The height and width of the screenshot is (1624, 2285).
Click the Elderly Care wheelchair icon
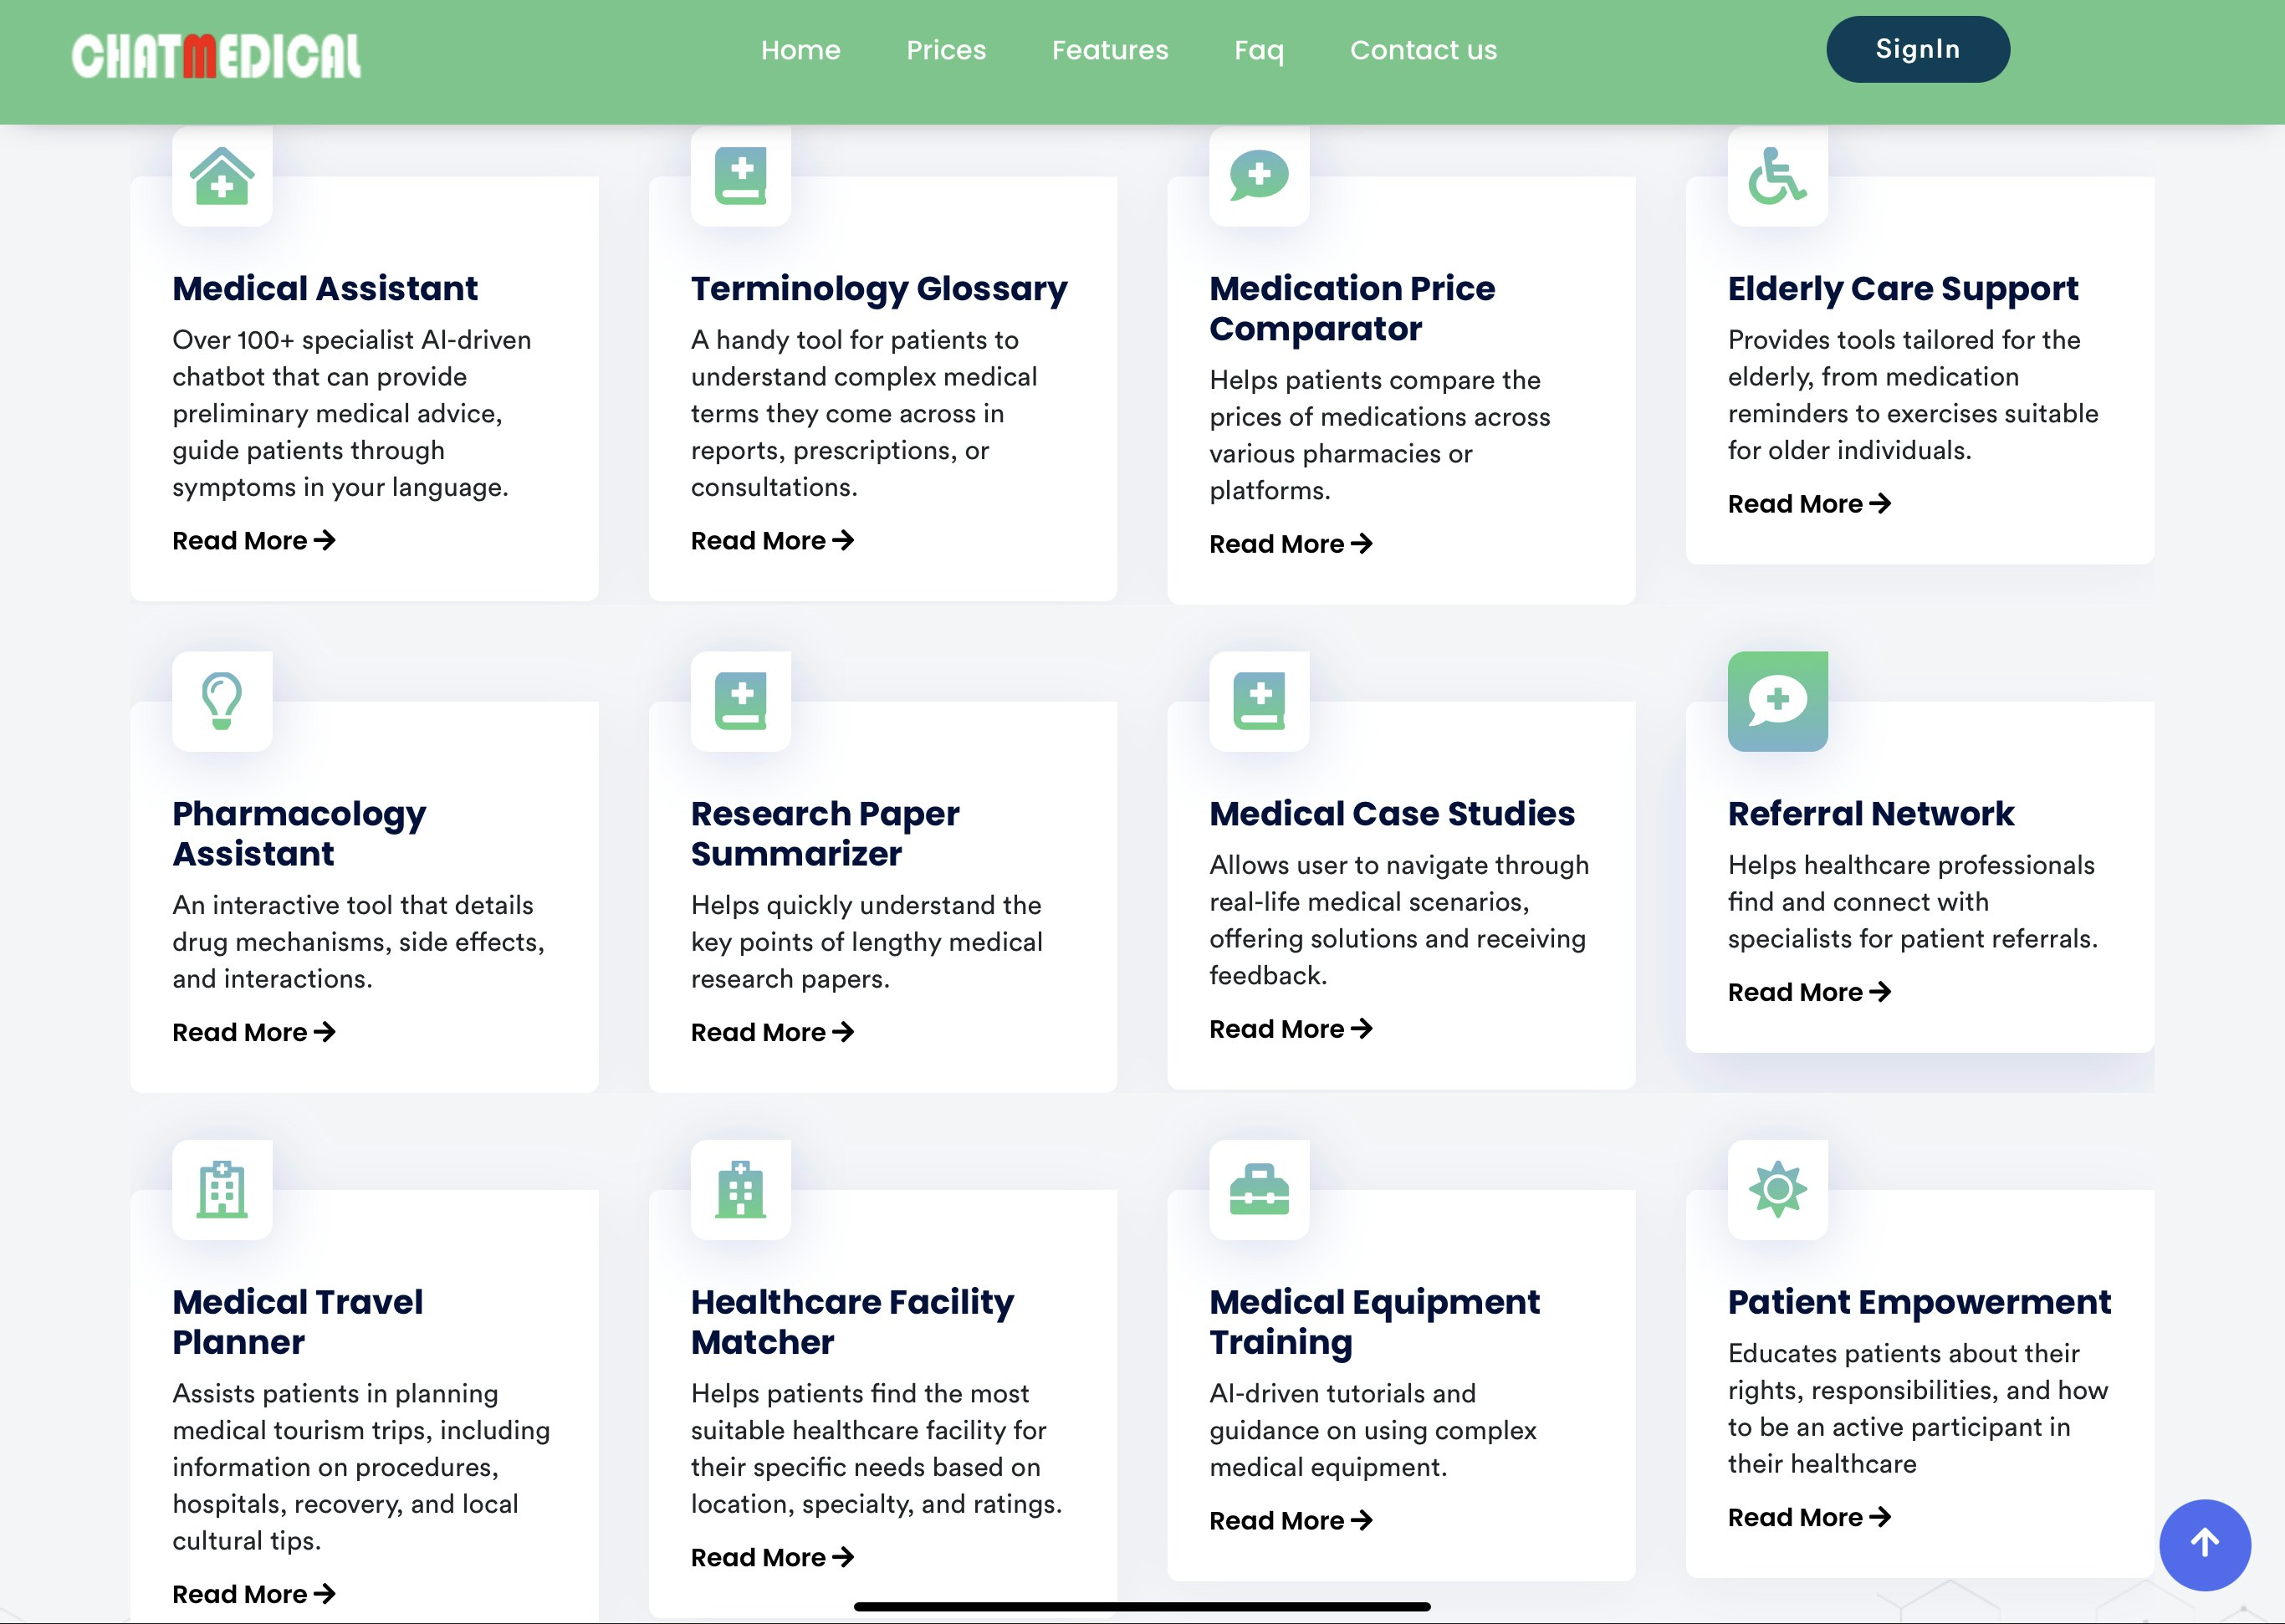point(1777,176)
